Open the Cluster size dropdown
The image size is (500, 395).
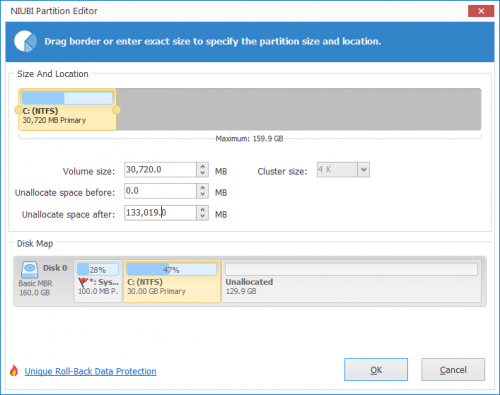[363, 170]
